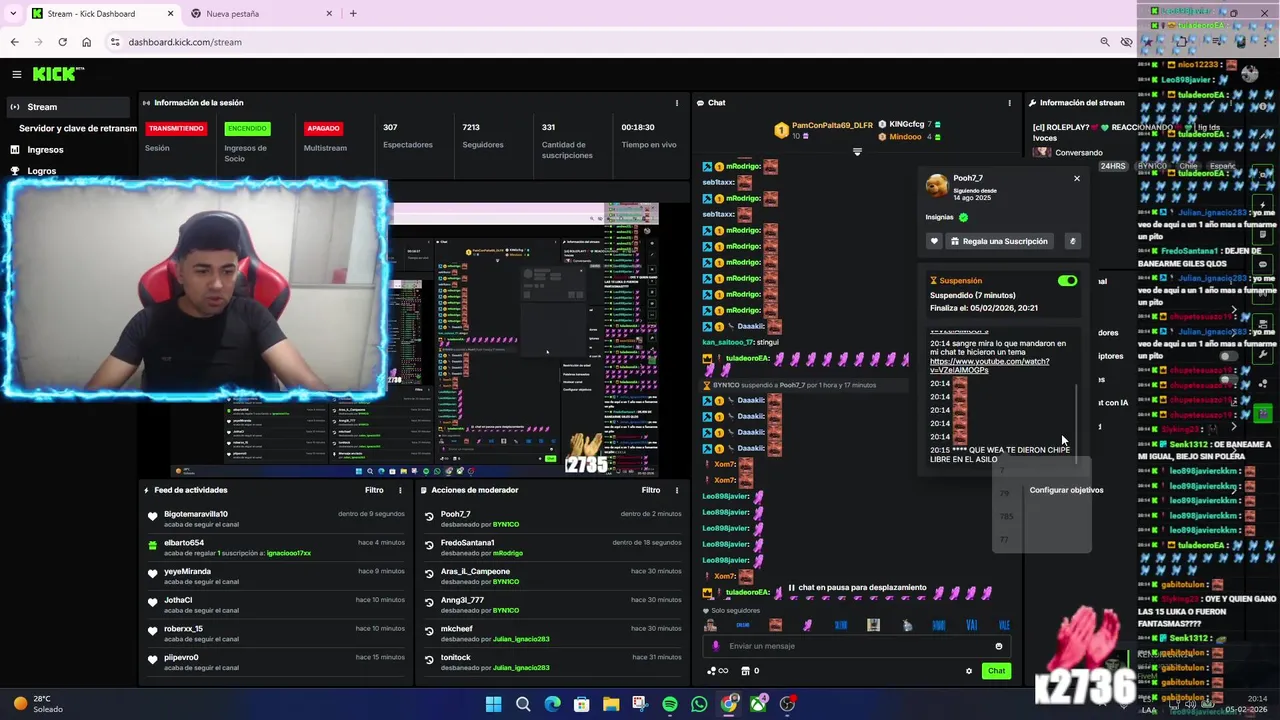Open Servidor y clave de retransmisión

click(78, 128)
